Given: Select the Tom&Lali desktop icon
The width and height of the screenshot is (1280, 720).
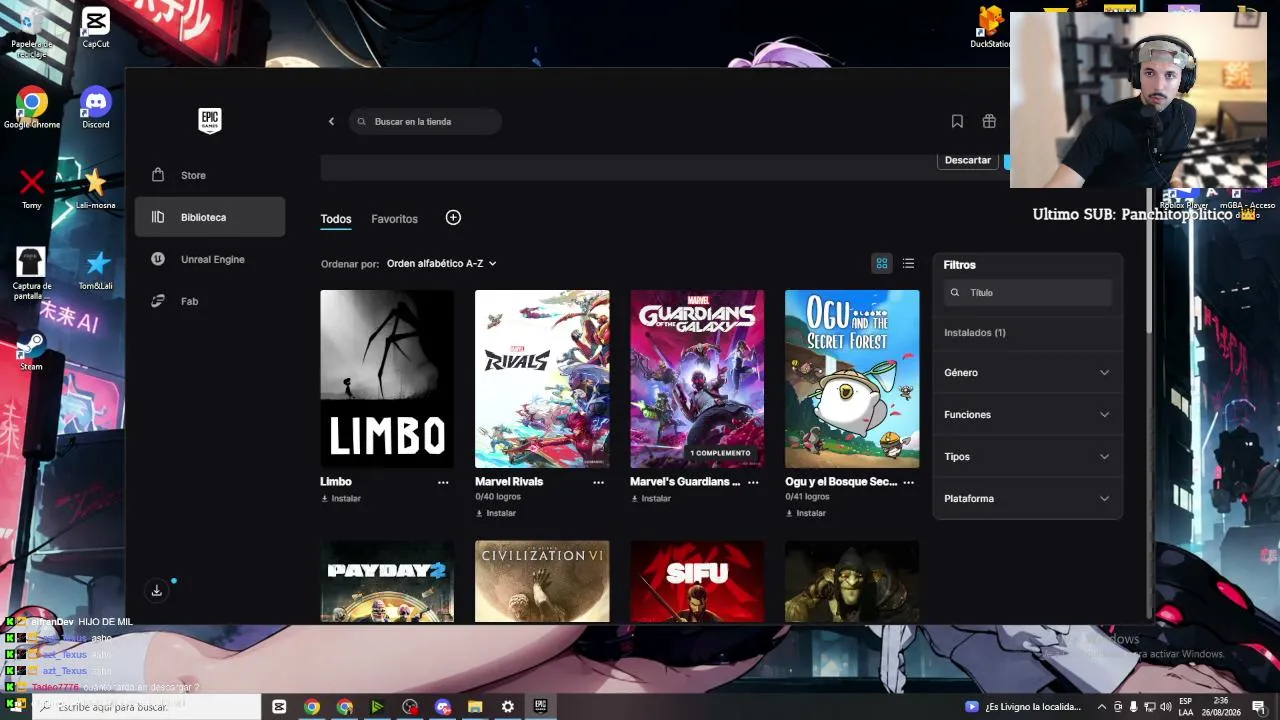Looking at the screenshot, I should coord(96,270).
